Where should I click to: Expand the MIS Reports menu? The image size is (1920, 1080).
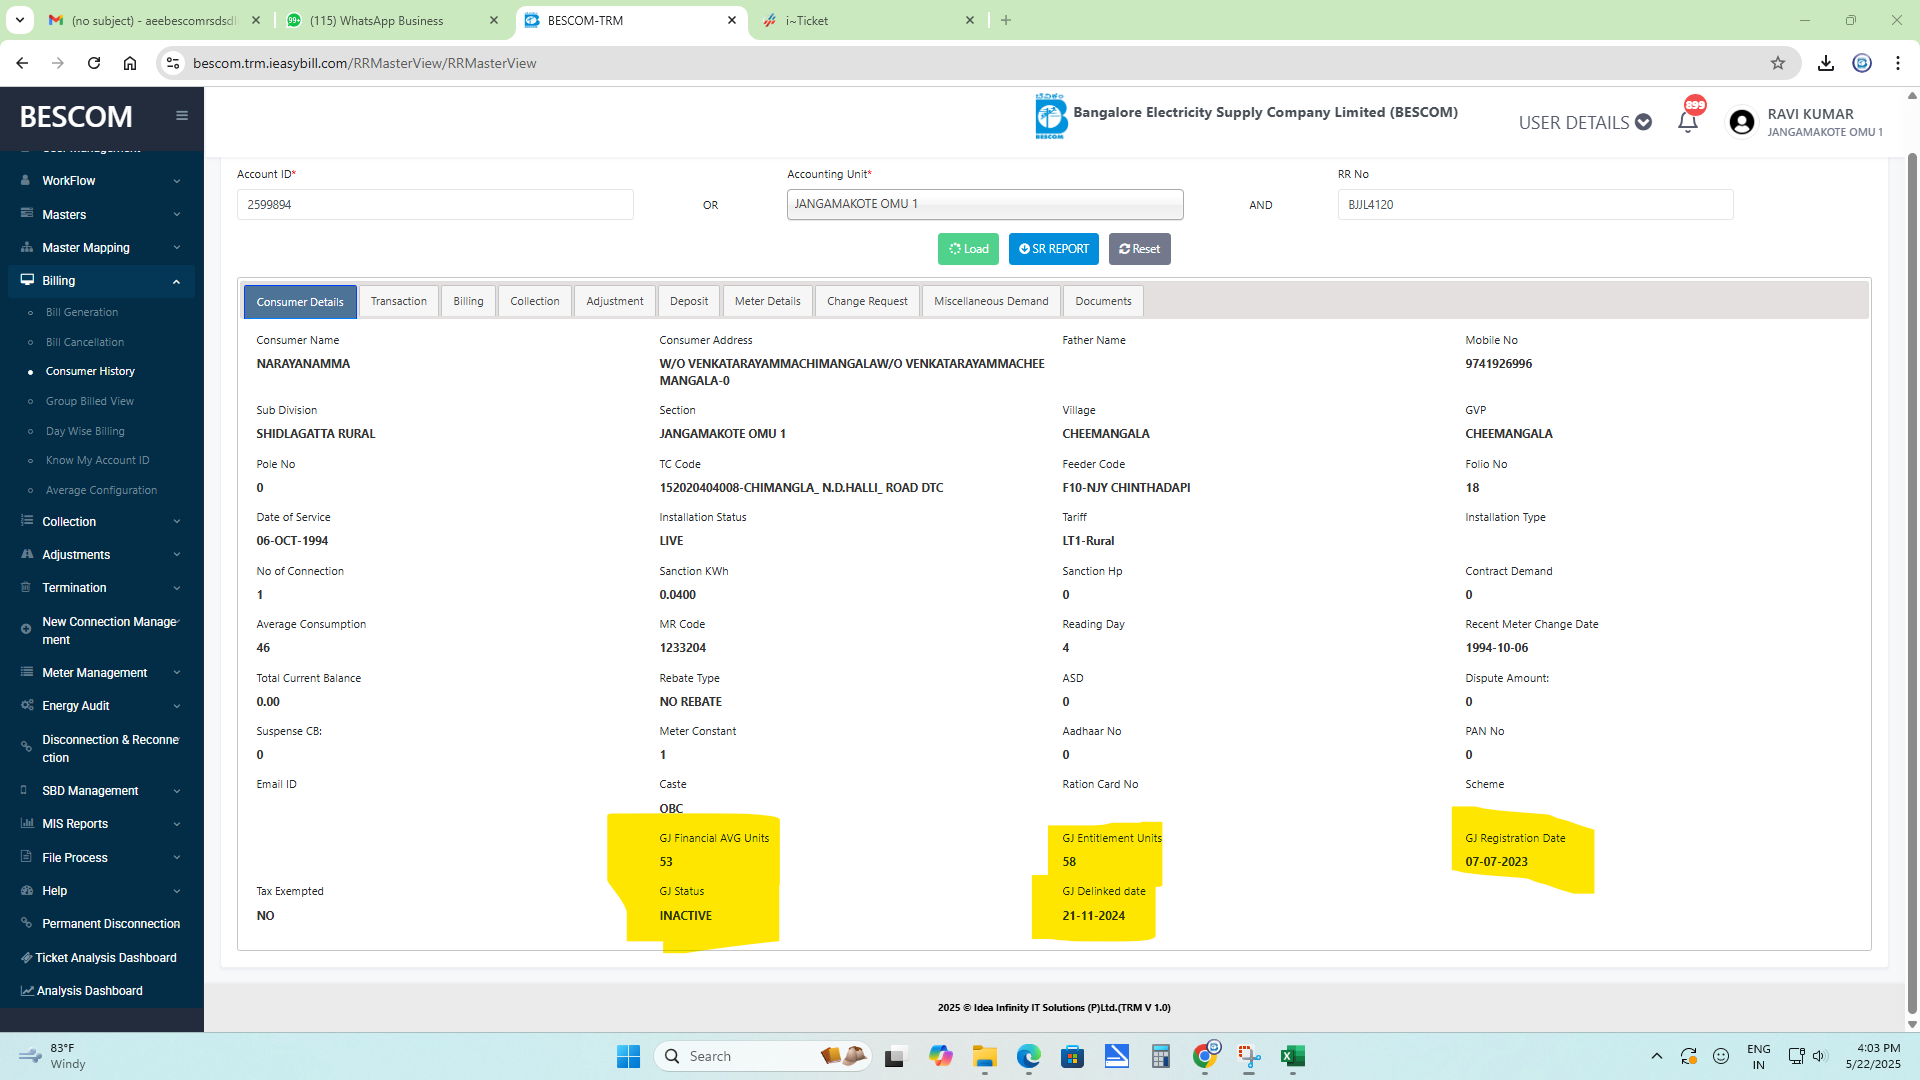(100, 824)
